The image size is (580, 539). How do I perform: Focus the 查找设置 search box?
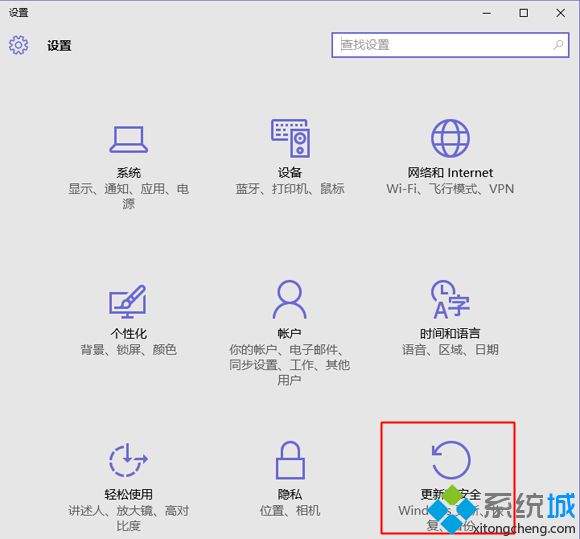[450, 45]
